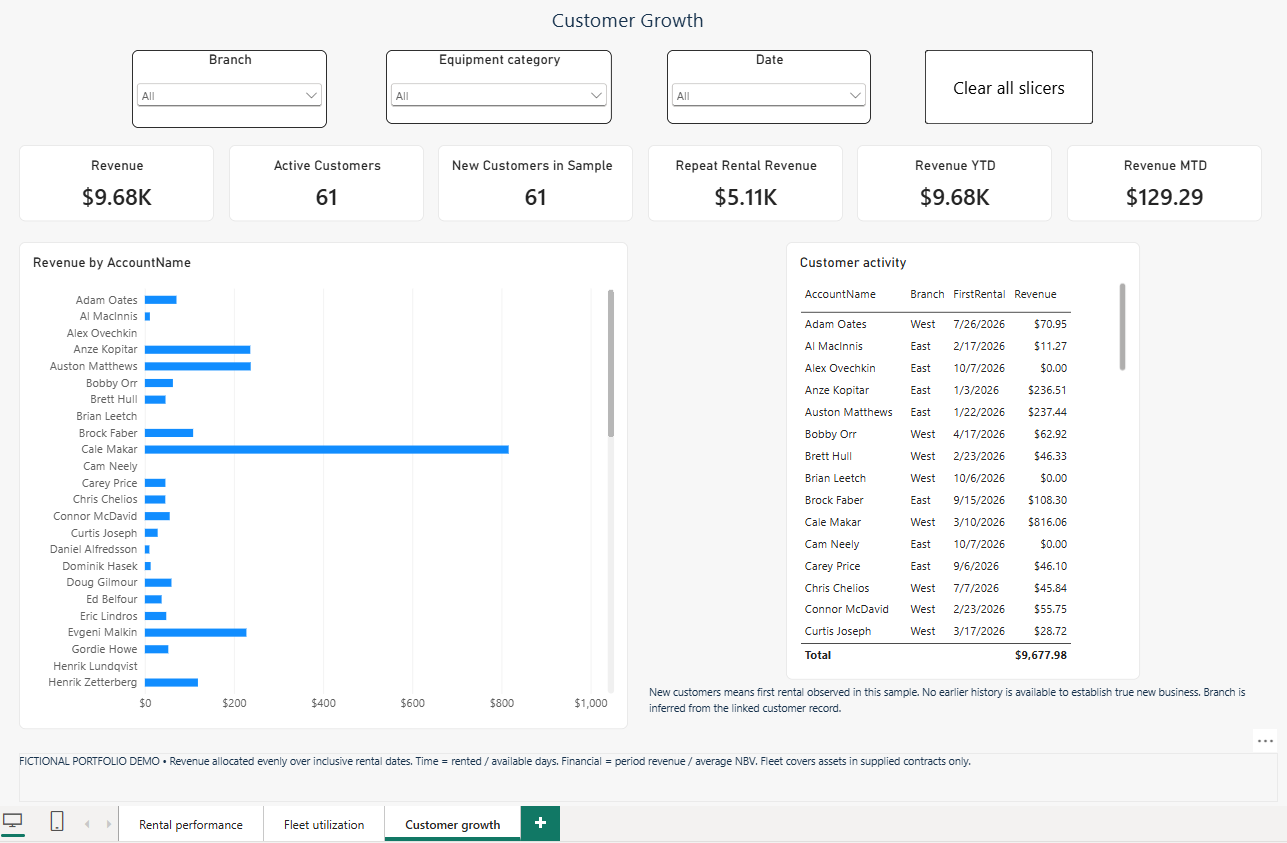
Task: Click '3/10/2026' FirstRental date
Action: click(x=979, y=522)
